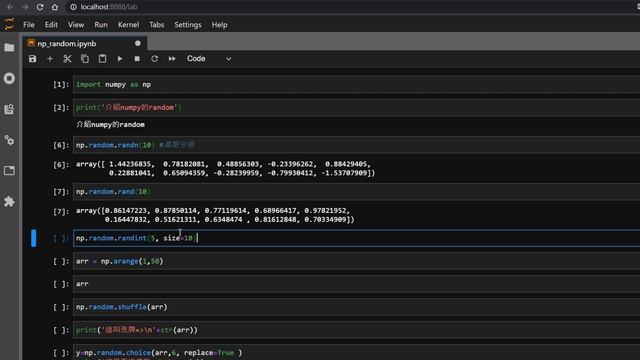Open the View menu
Image resolution: width=640 pixels, height=360 pixels.
coord(76,25)
